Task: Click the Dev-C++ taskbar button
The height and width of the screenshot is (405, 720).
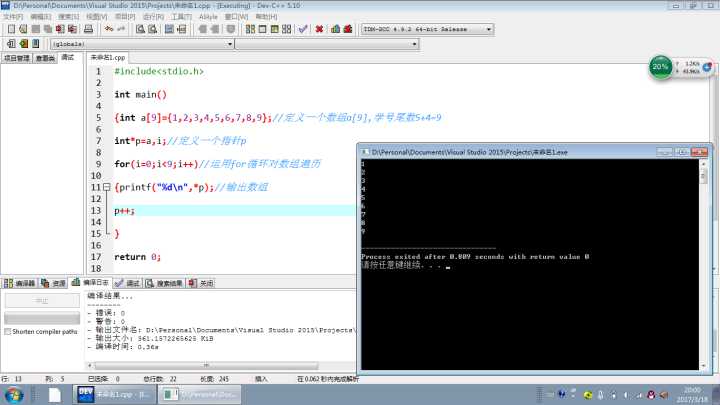Action: click(115, 395)
